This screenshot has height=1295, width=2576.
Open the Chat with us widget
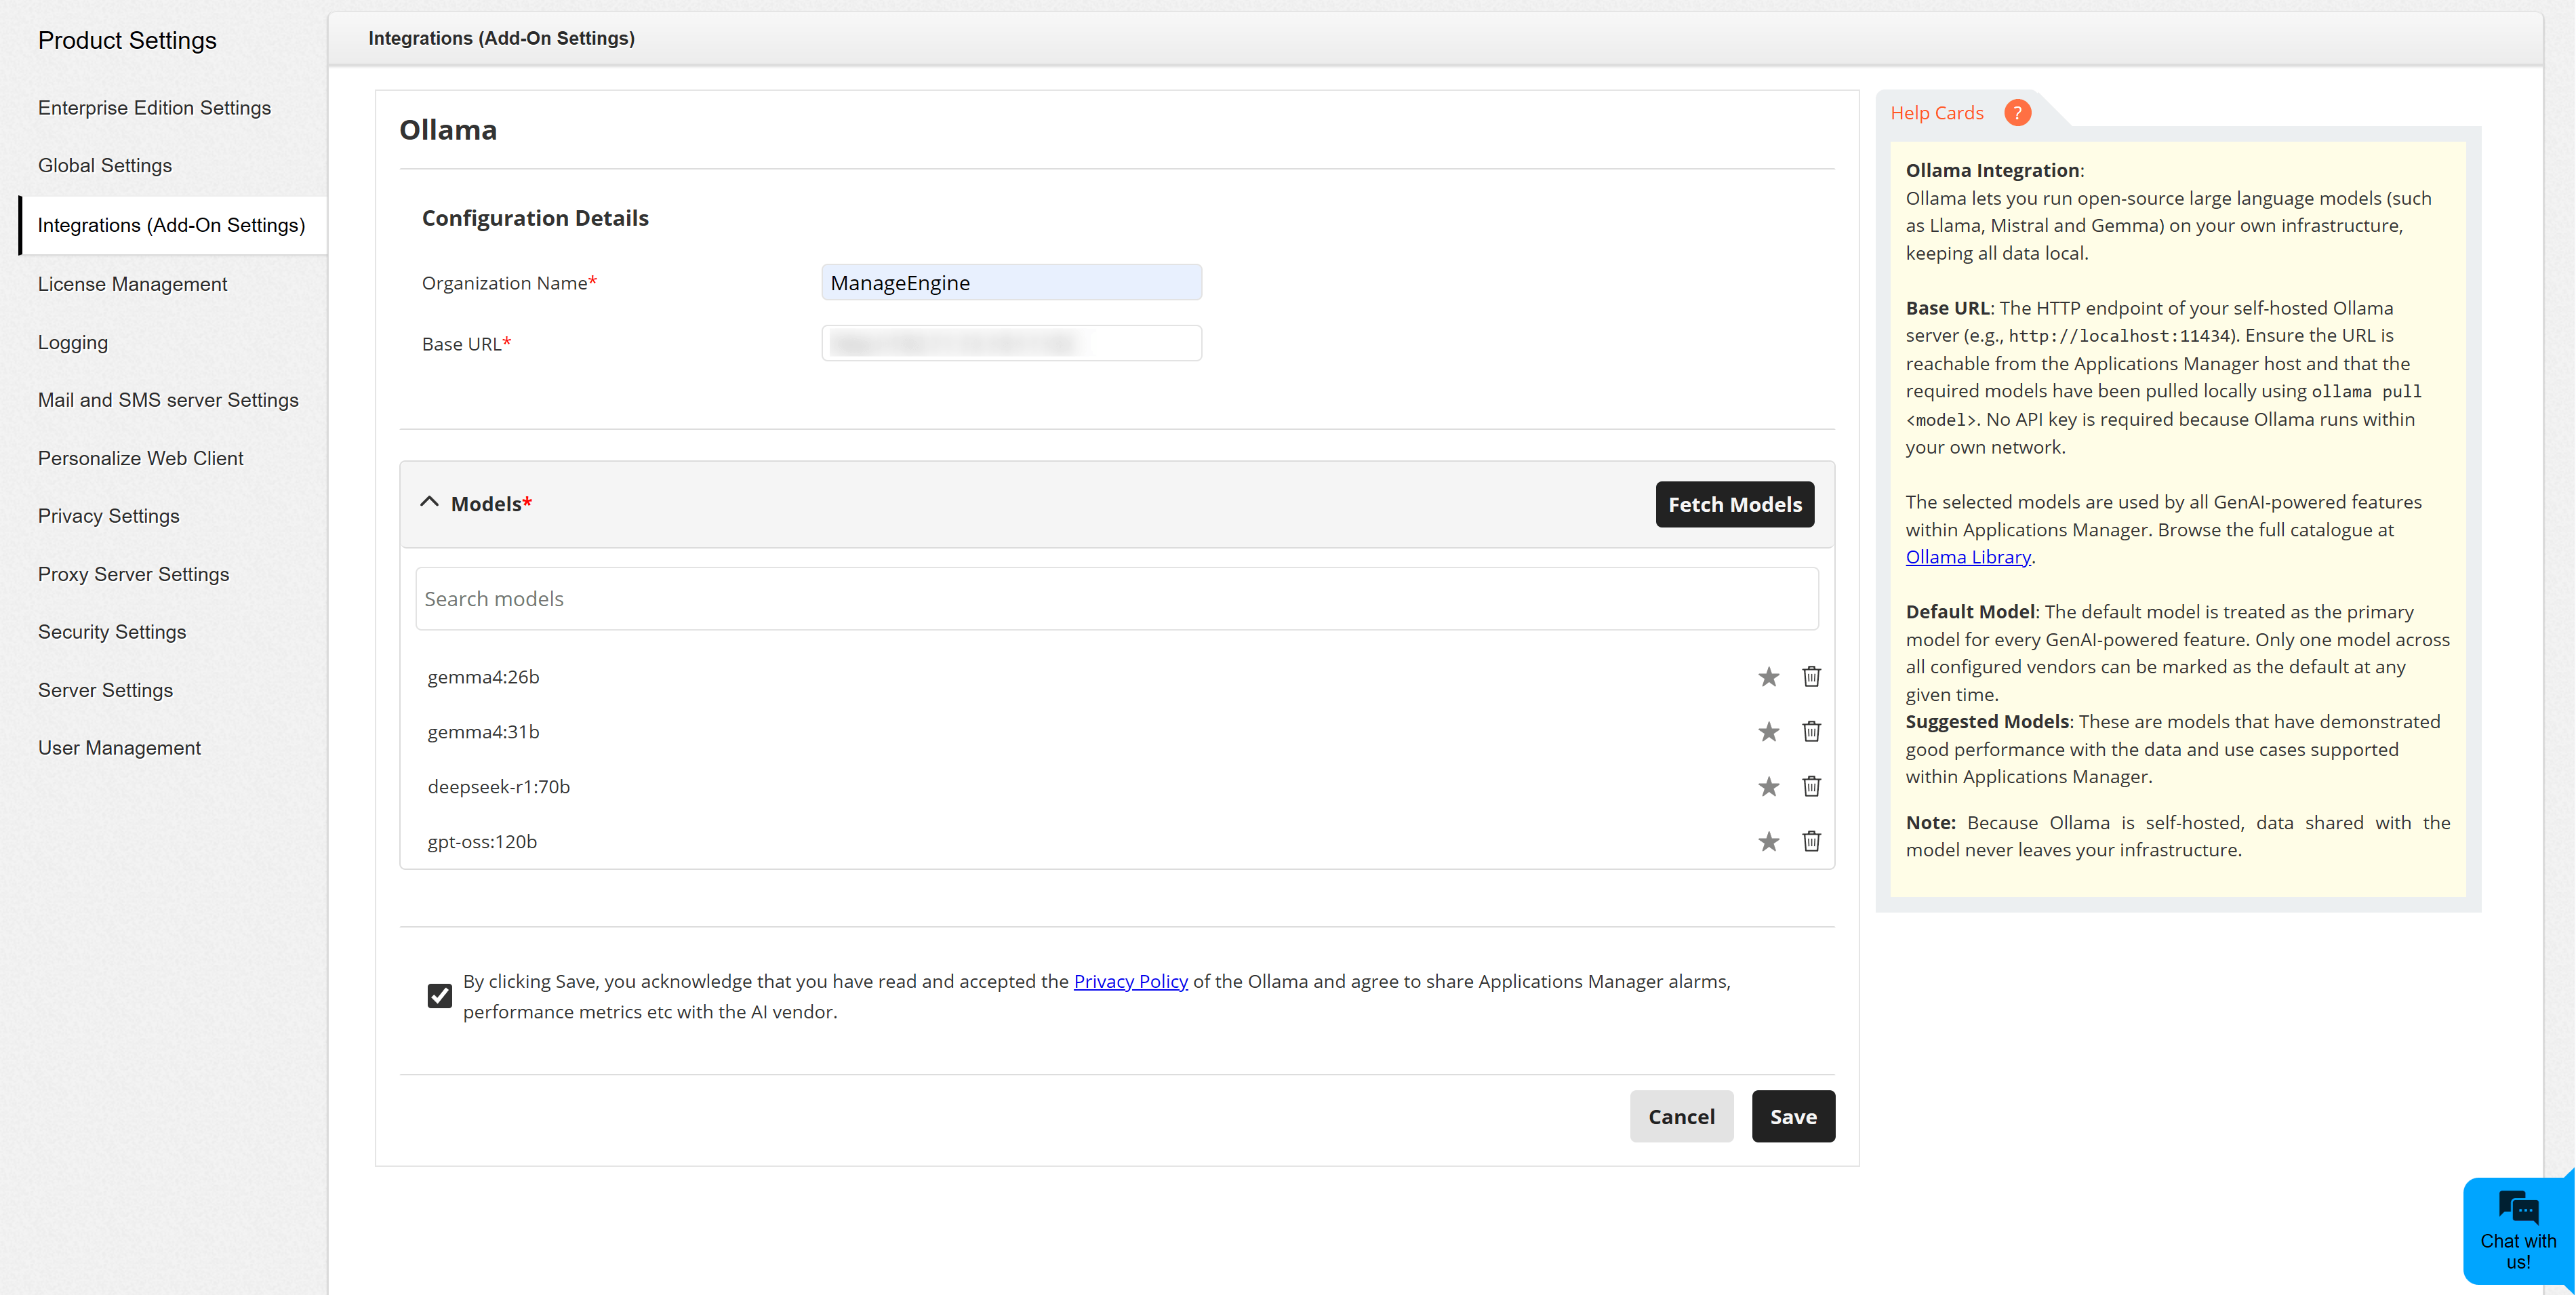[x=2517, y=1230]
